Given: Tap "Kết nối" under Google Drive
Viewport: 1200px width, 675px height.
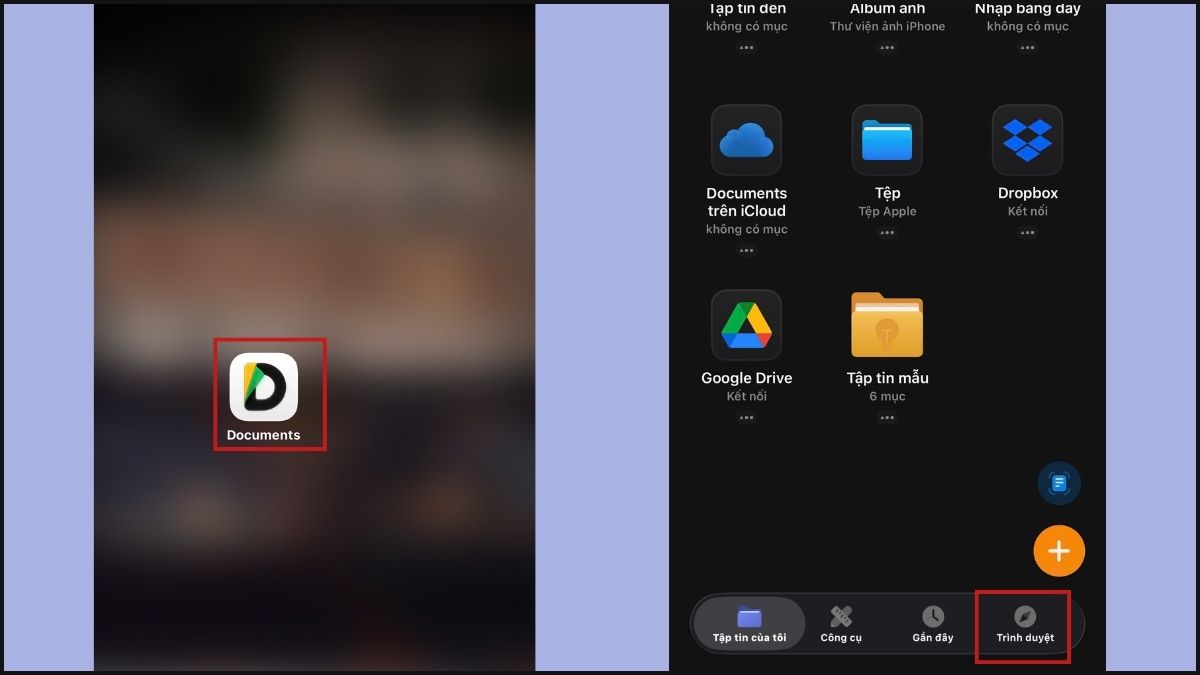Looking at the screenshot, I should [x=746, y=397].
